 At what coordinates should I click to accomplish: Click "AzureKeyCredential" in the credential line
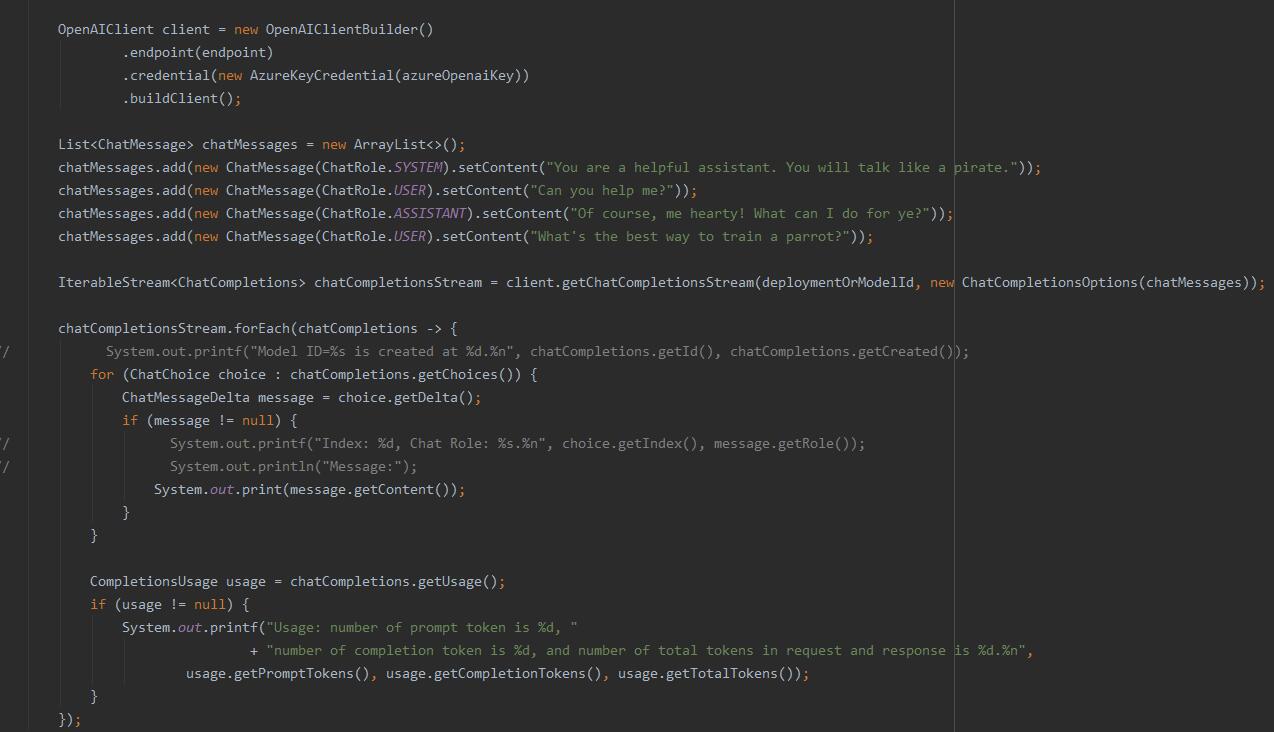coord(321,75)
